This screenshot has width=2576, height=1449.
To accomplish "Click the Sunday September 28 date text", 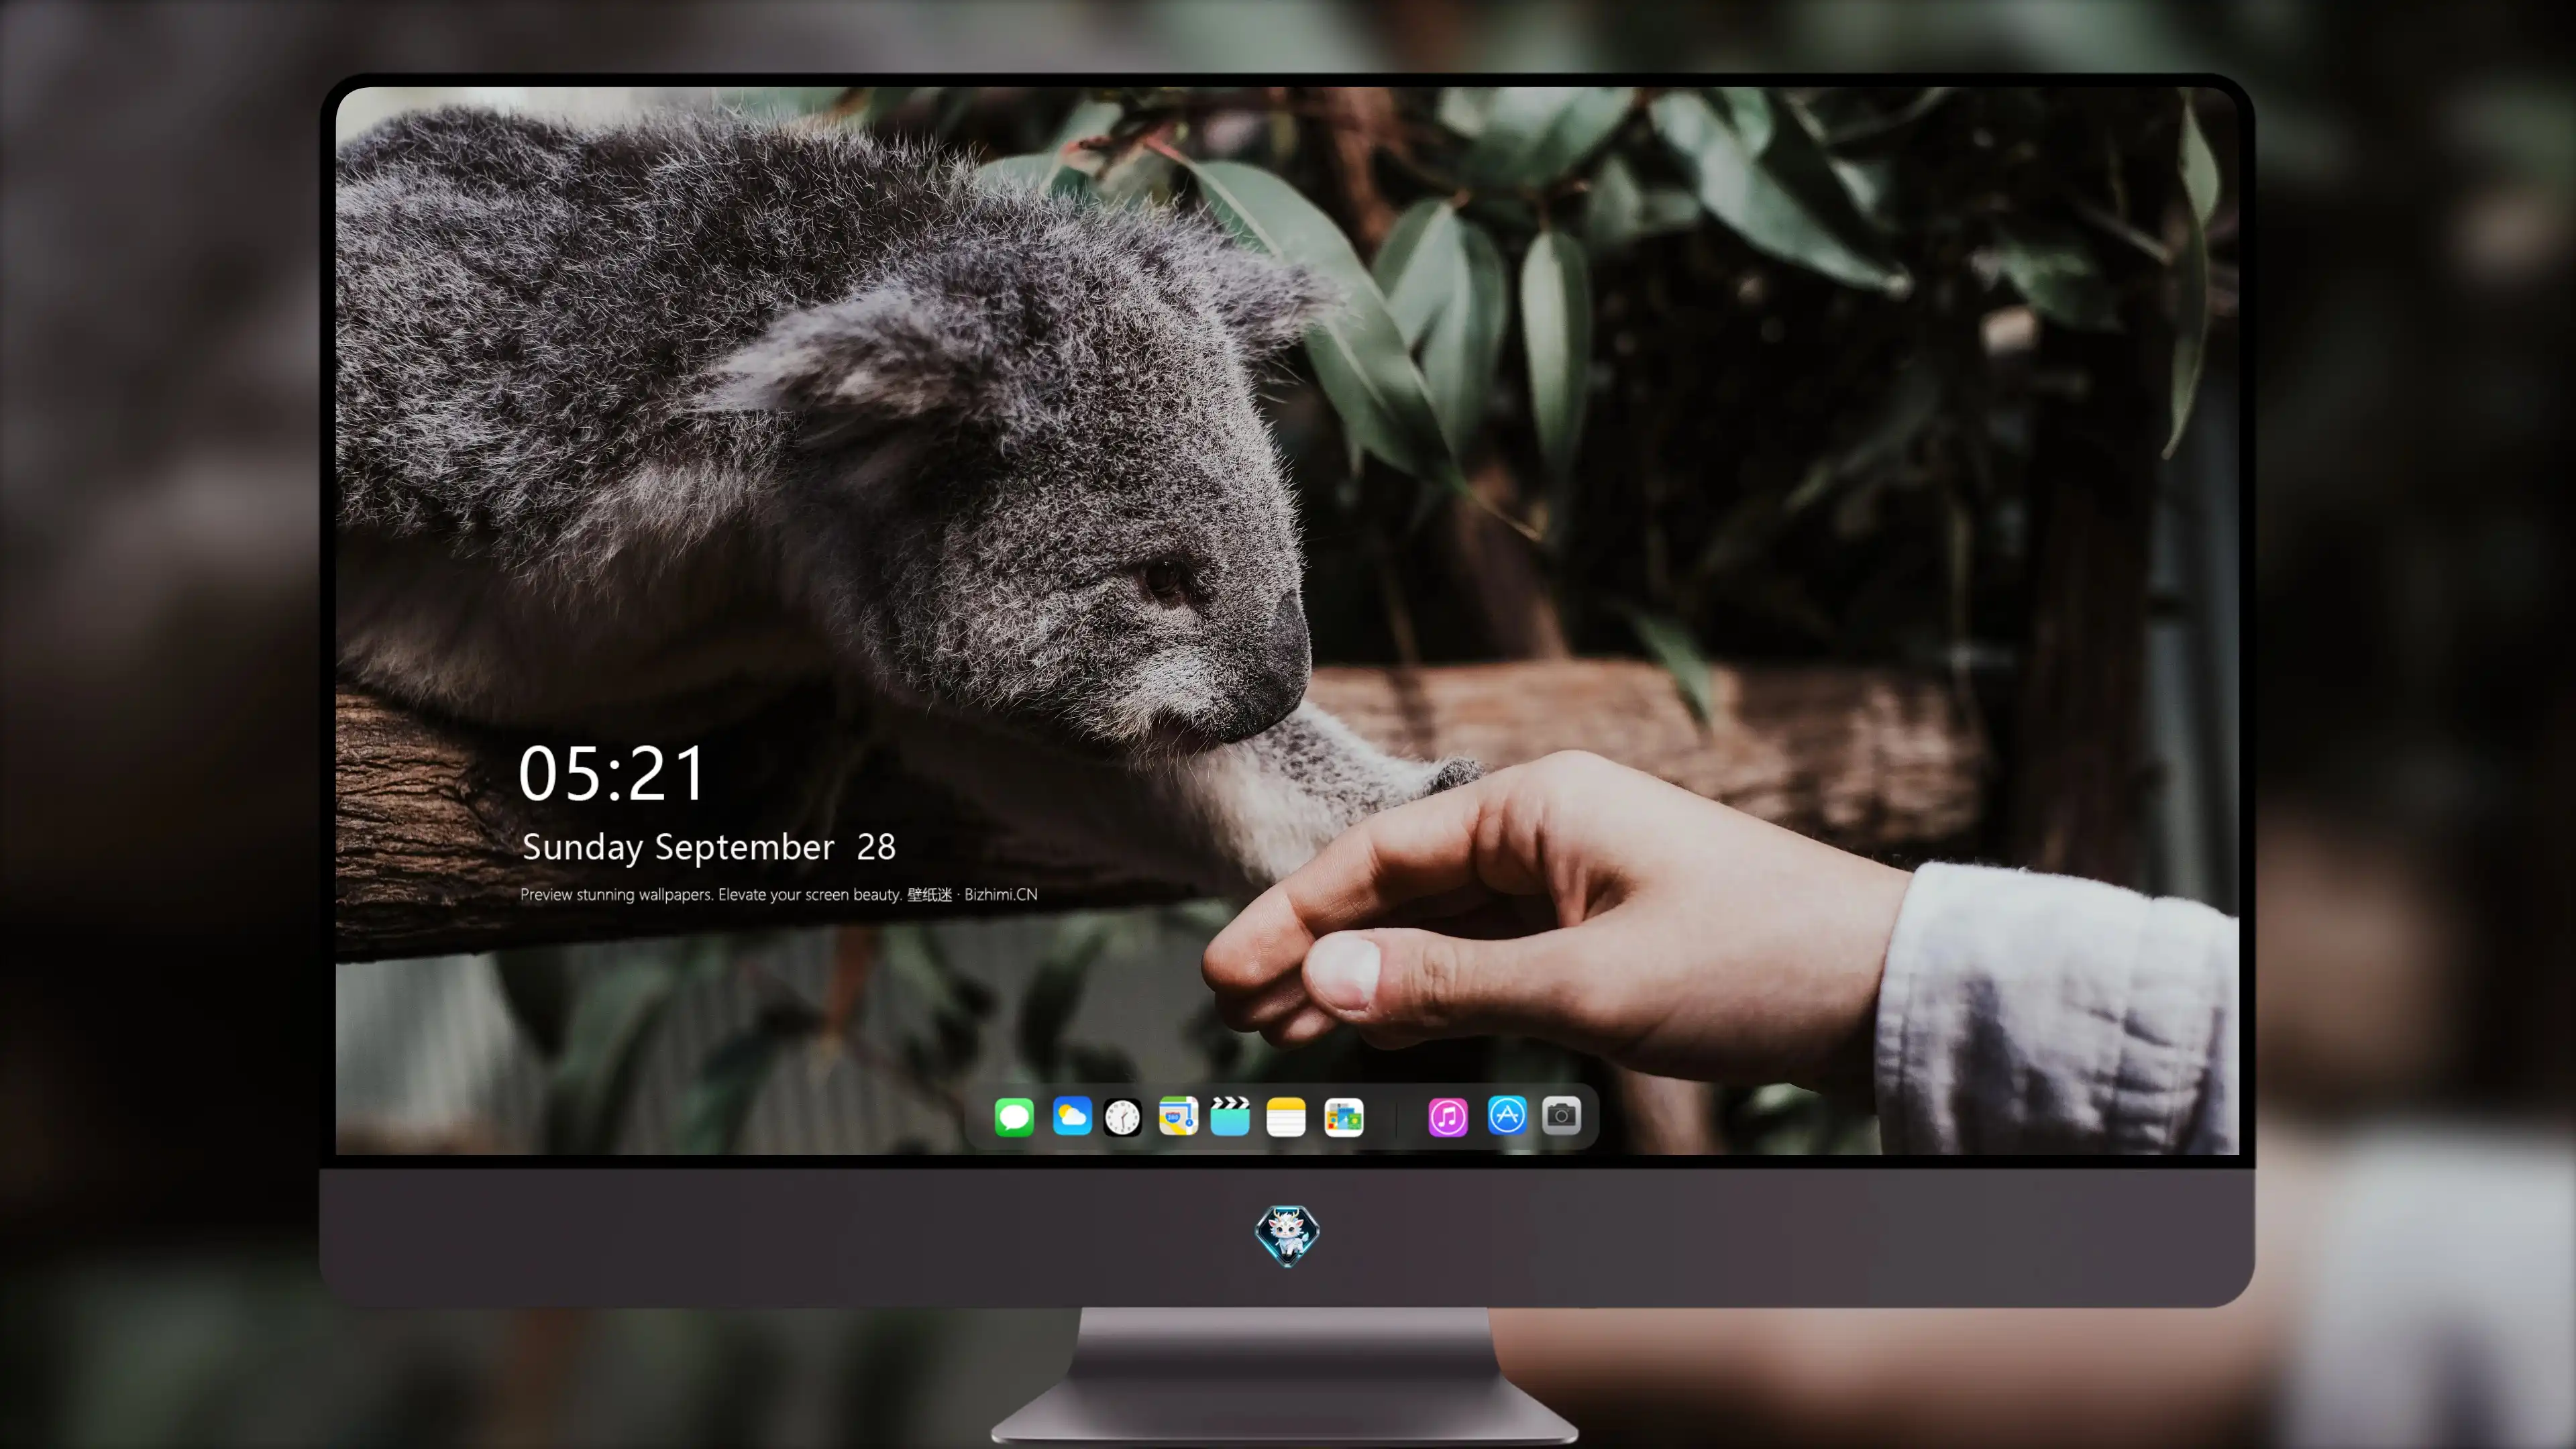I will point(709,847).
